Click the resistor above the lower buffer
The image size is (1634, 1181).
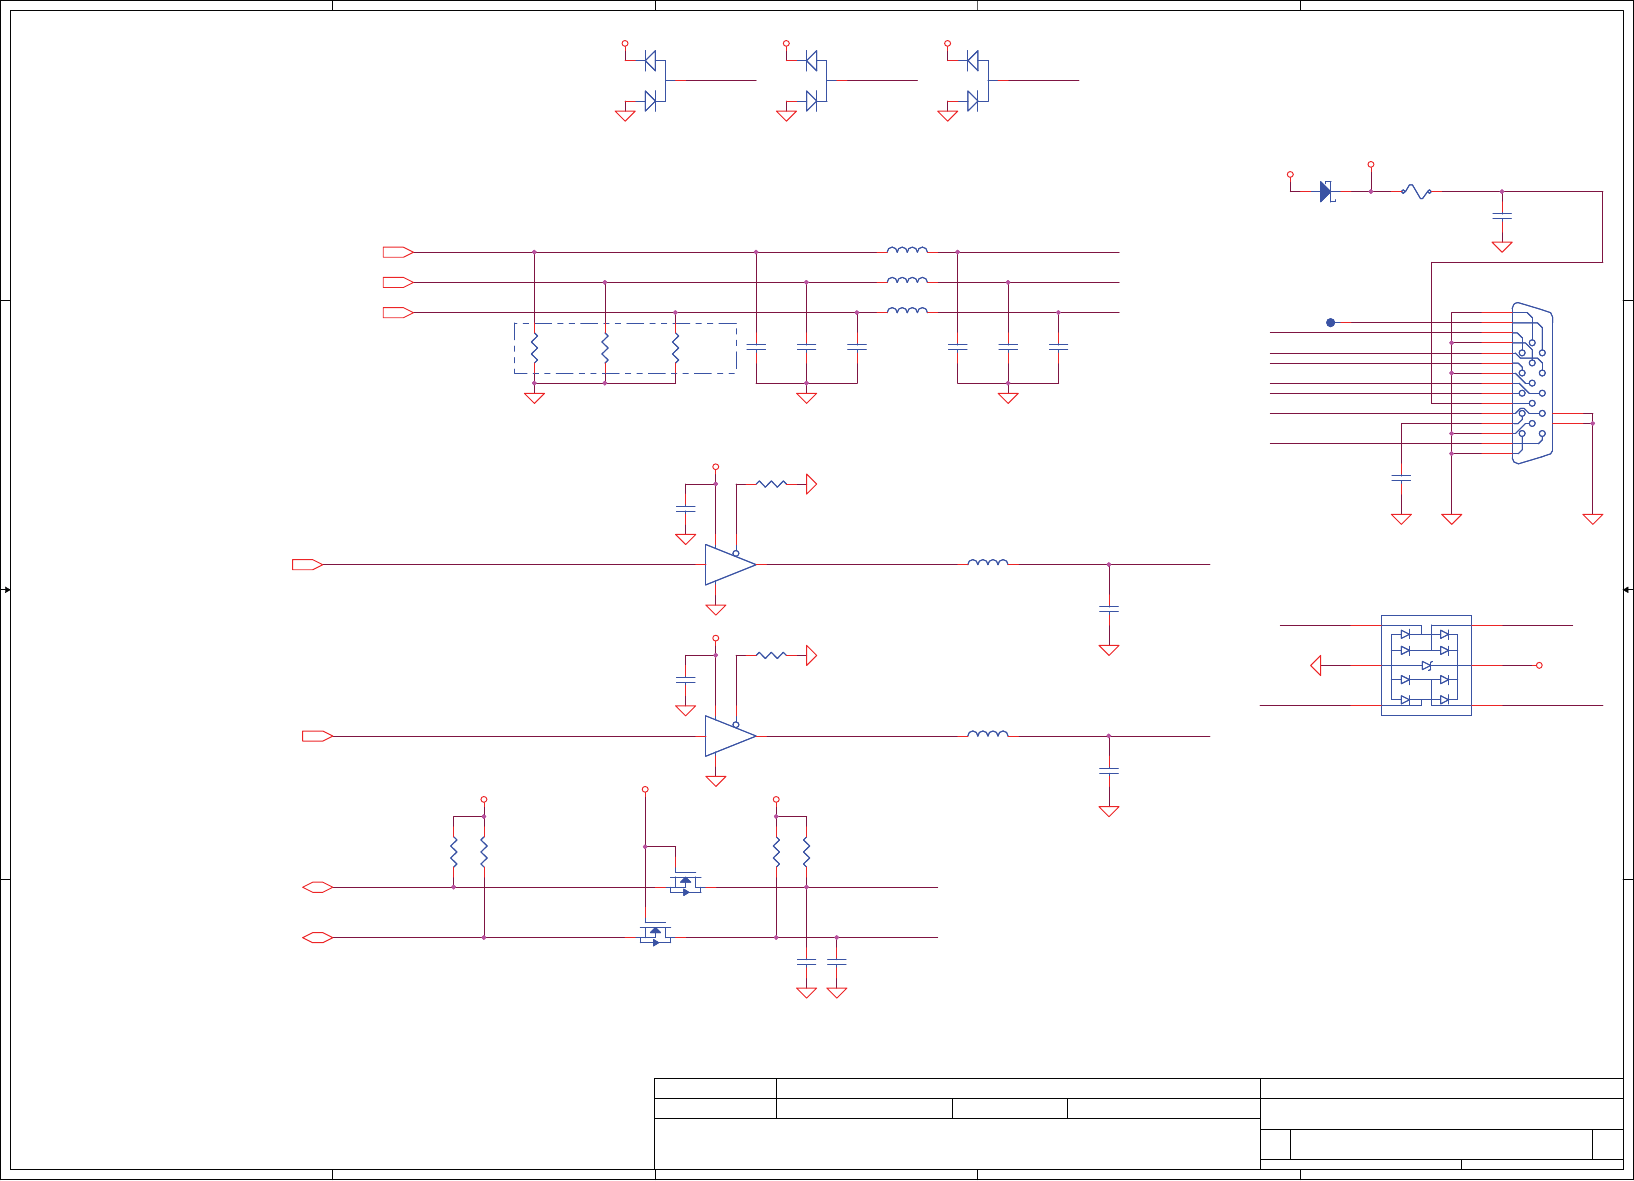point(771,655)
